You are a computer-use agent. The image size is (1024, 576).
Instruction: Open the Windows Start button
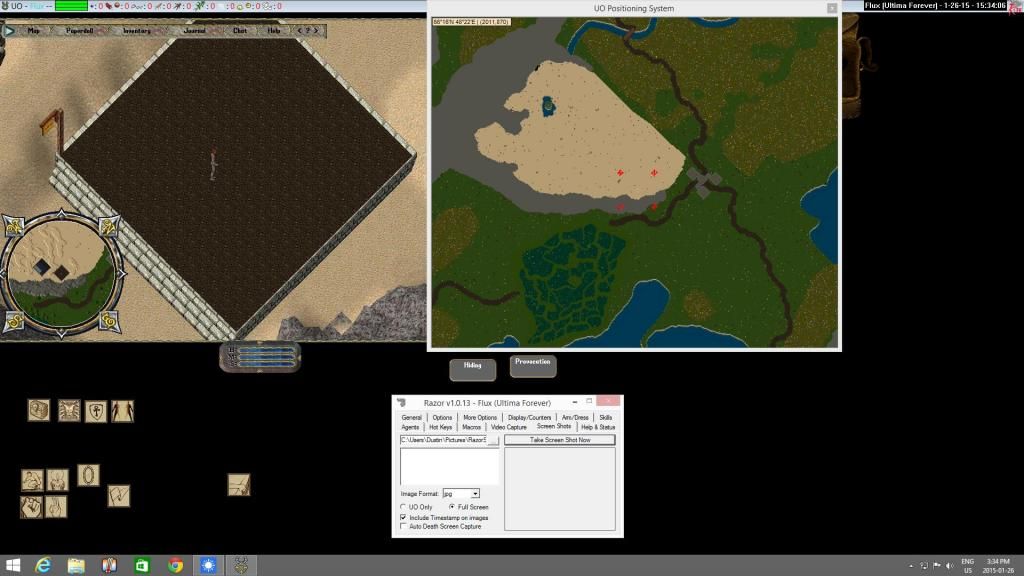(12, 565)
